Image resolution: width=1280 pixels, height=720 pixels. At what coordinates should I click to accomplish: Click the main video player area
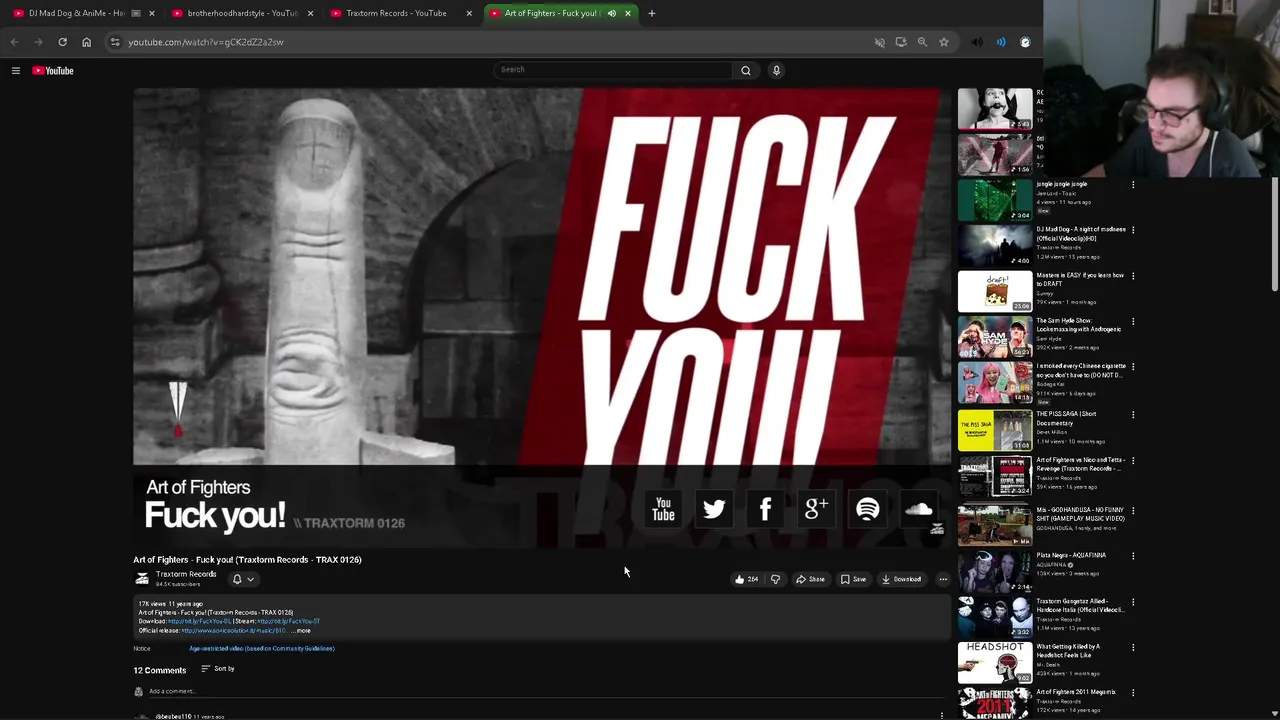tap(542, 318)
